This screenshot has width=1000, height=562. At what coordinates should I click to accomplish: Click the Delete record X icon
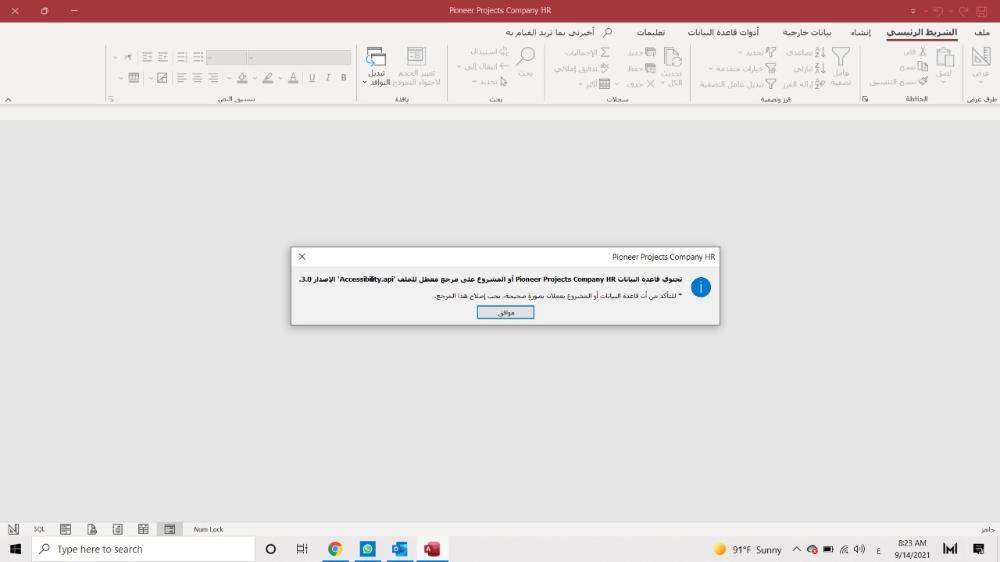(650, 84)
